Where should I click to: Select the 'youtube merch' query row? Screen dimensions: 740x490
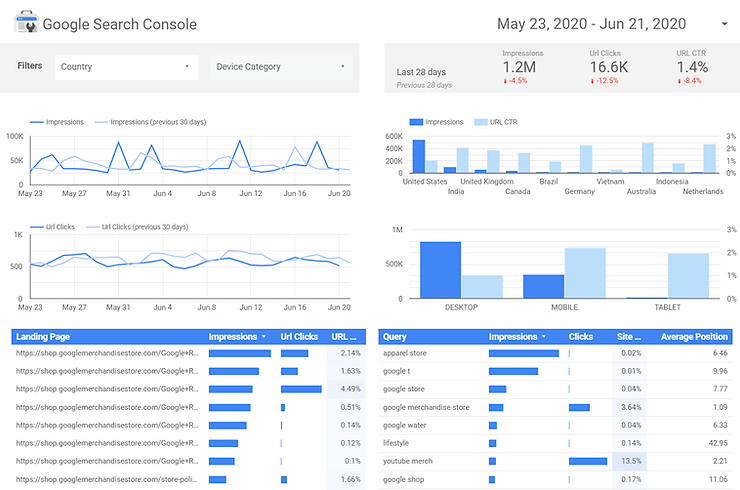point(555,461)
